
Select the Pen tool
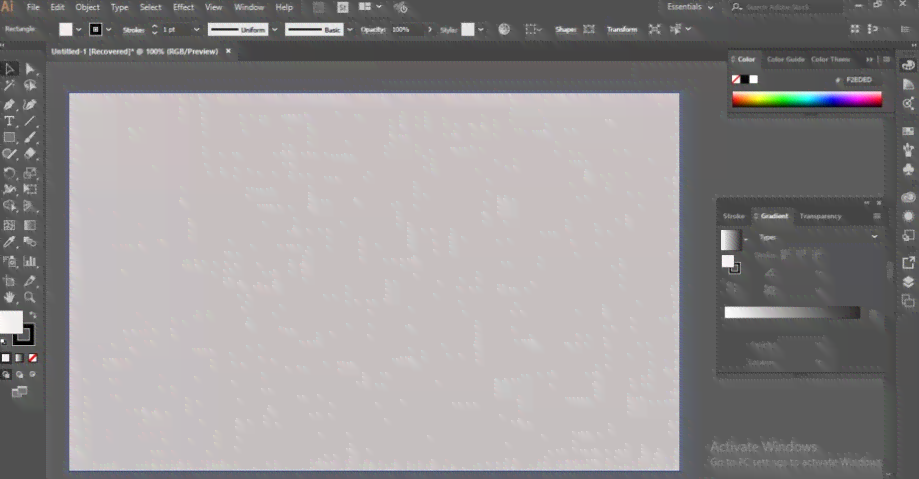click(9, 104)
